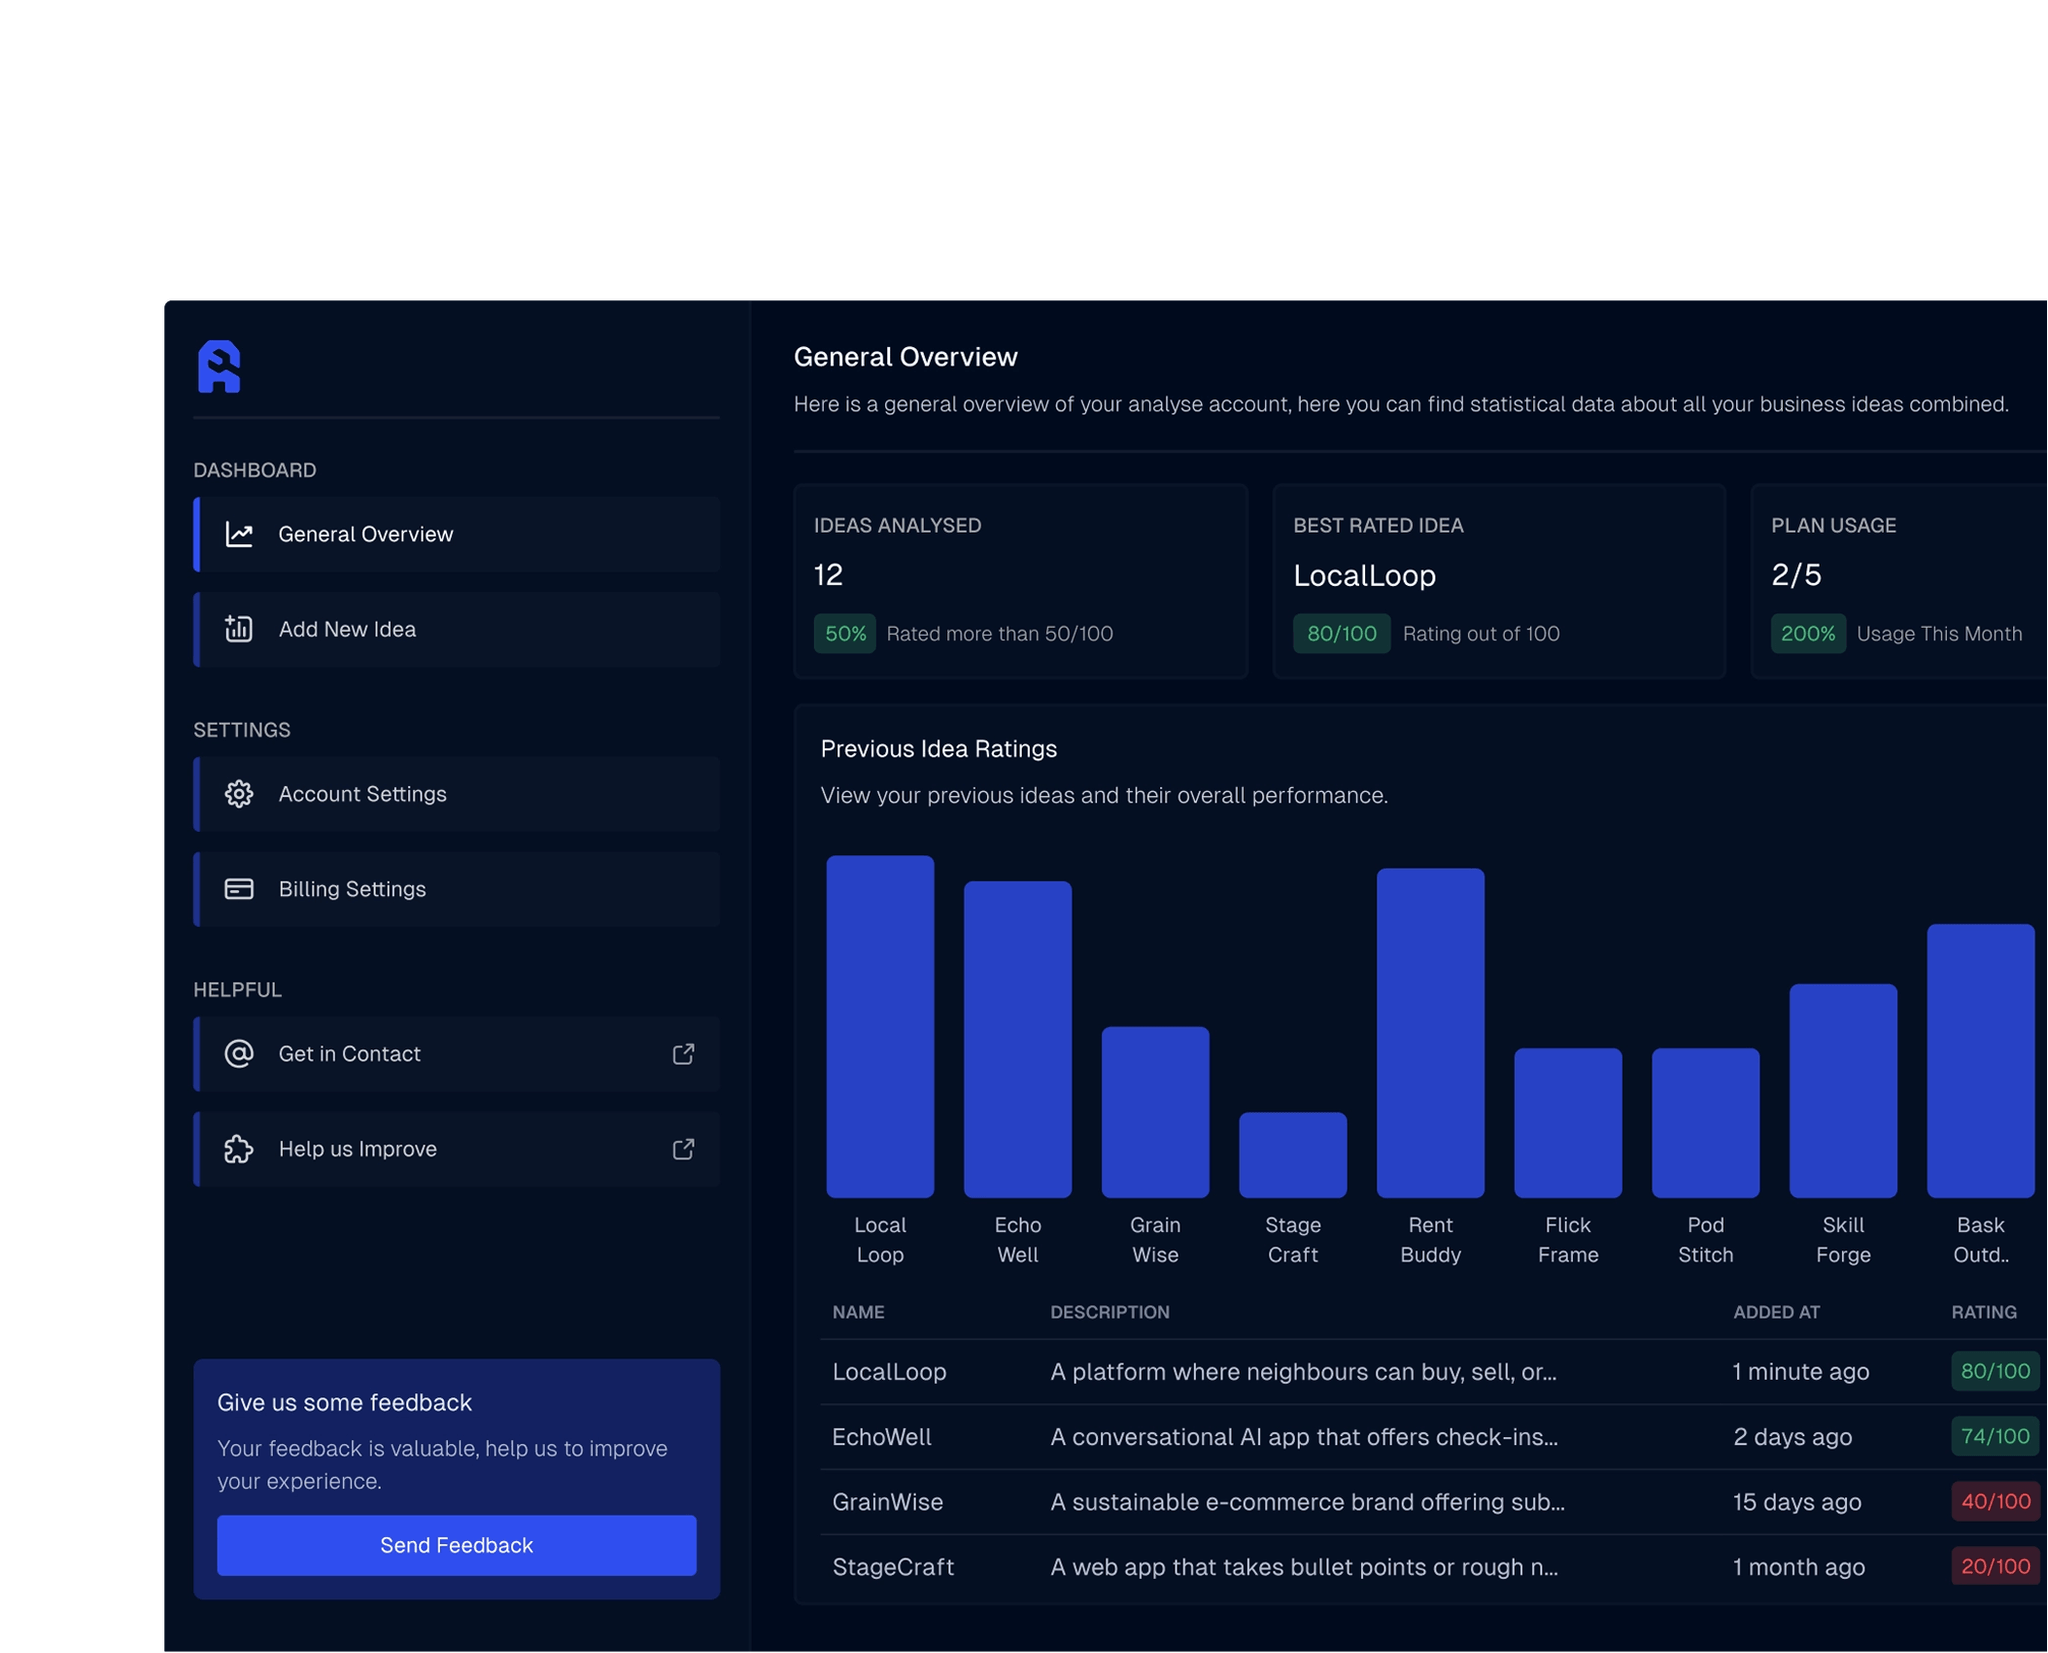Click the @ icon beside Get in Contact

click(239, 1054)
